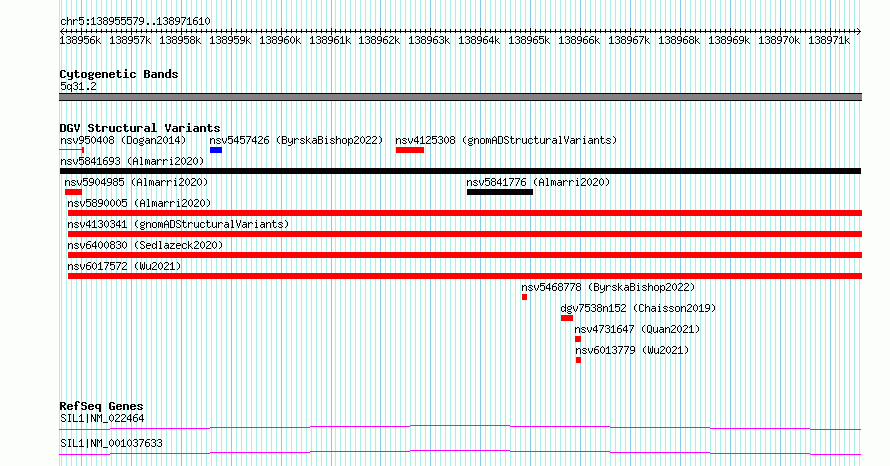Select the black nsv5841776 variant bar

click(x=500, y=192)
